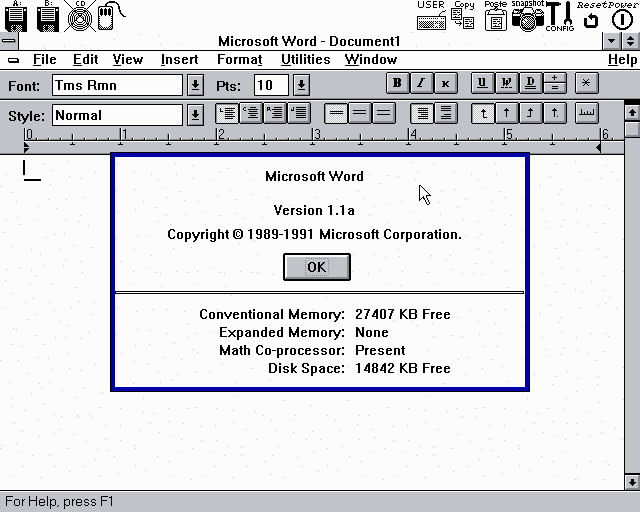Select justified paragraph icon
Viewport: 640px width, 512px height.
tap(299, 113)
